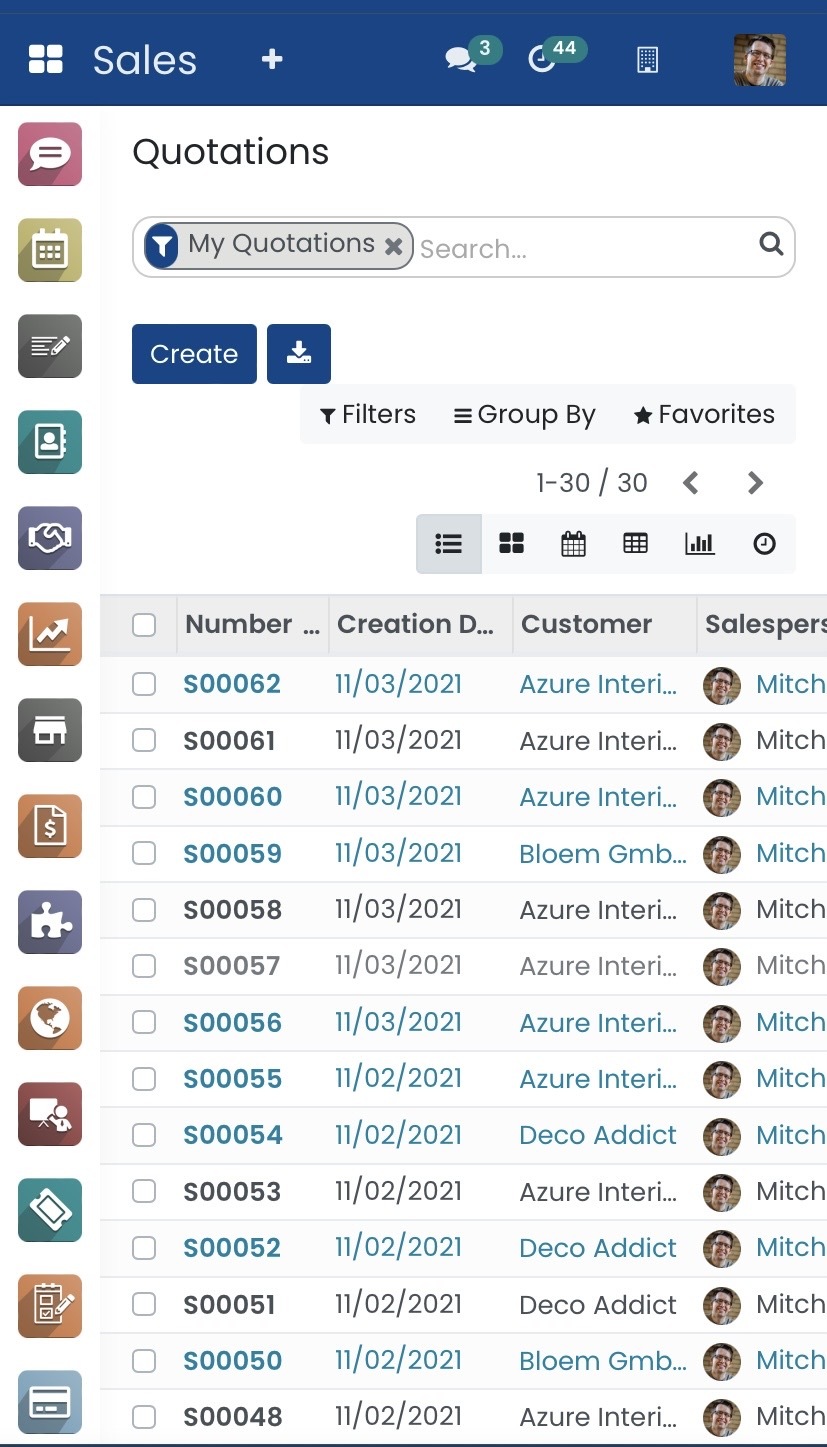Open the Contacts app in sidebar

(x=50, y=442)
